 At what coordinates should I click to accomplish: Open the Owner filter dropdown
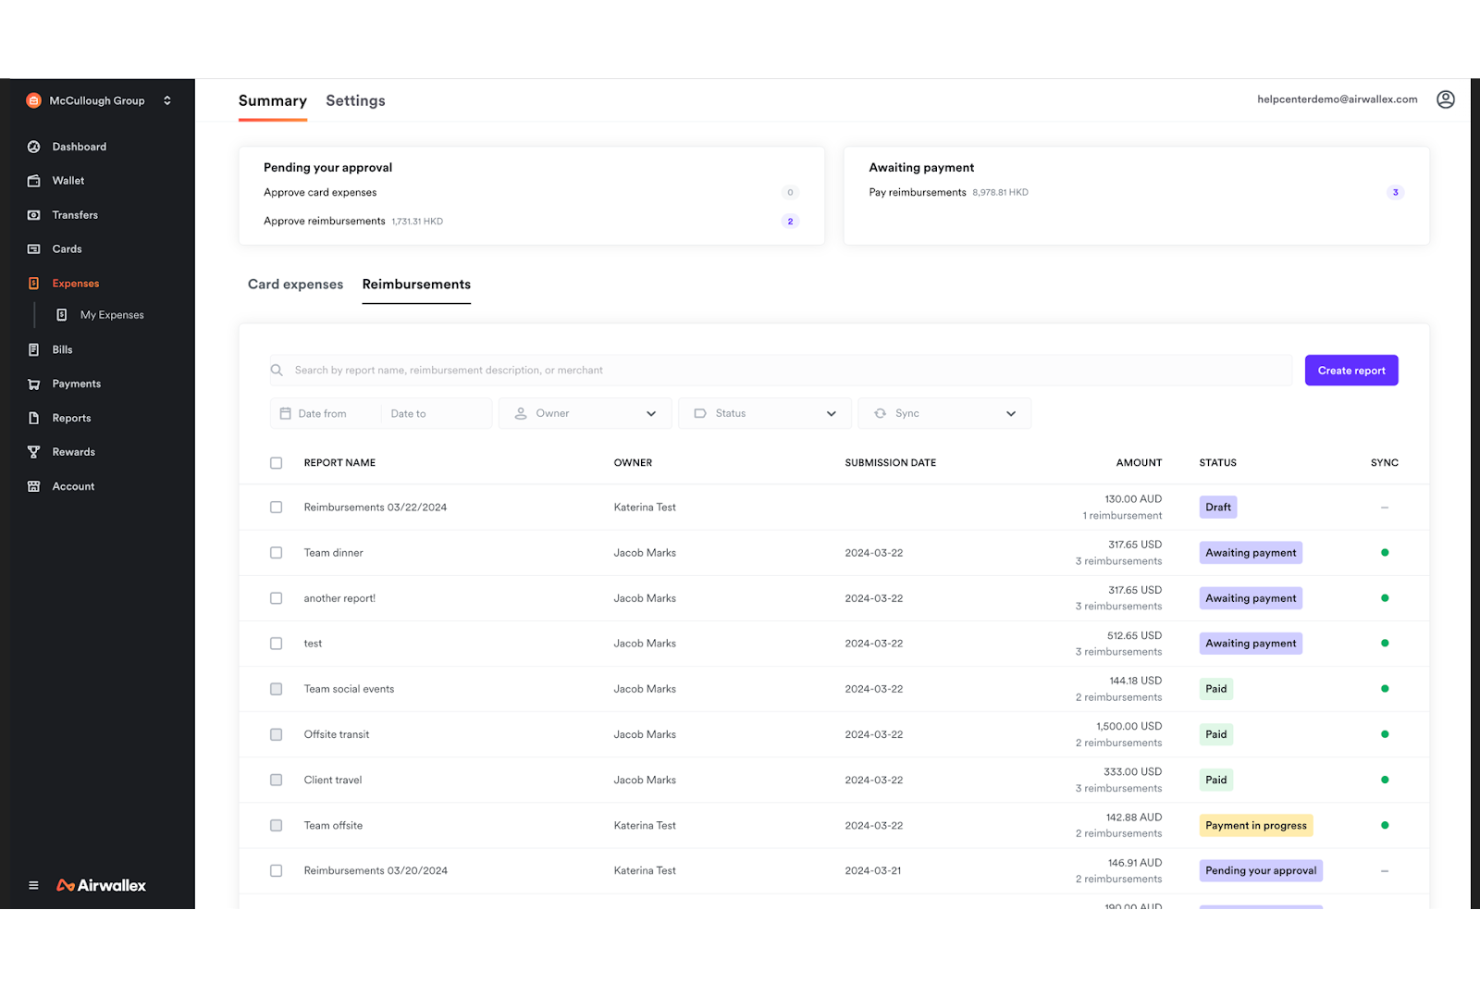click(584, 412)
